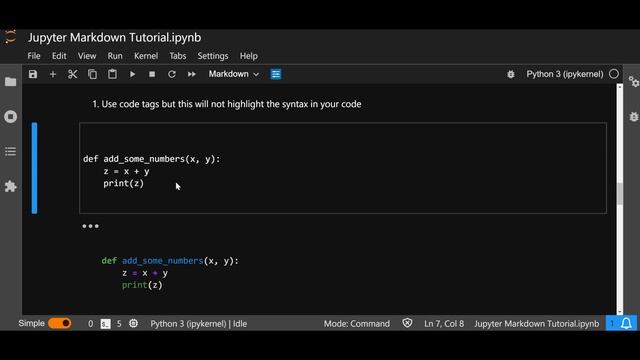Click the Ln 7, Col 8 indicator
This screenshot has height=360, width=640.
pyautogui.click(x=444, y=324)
